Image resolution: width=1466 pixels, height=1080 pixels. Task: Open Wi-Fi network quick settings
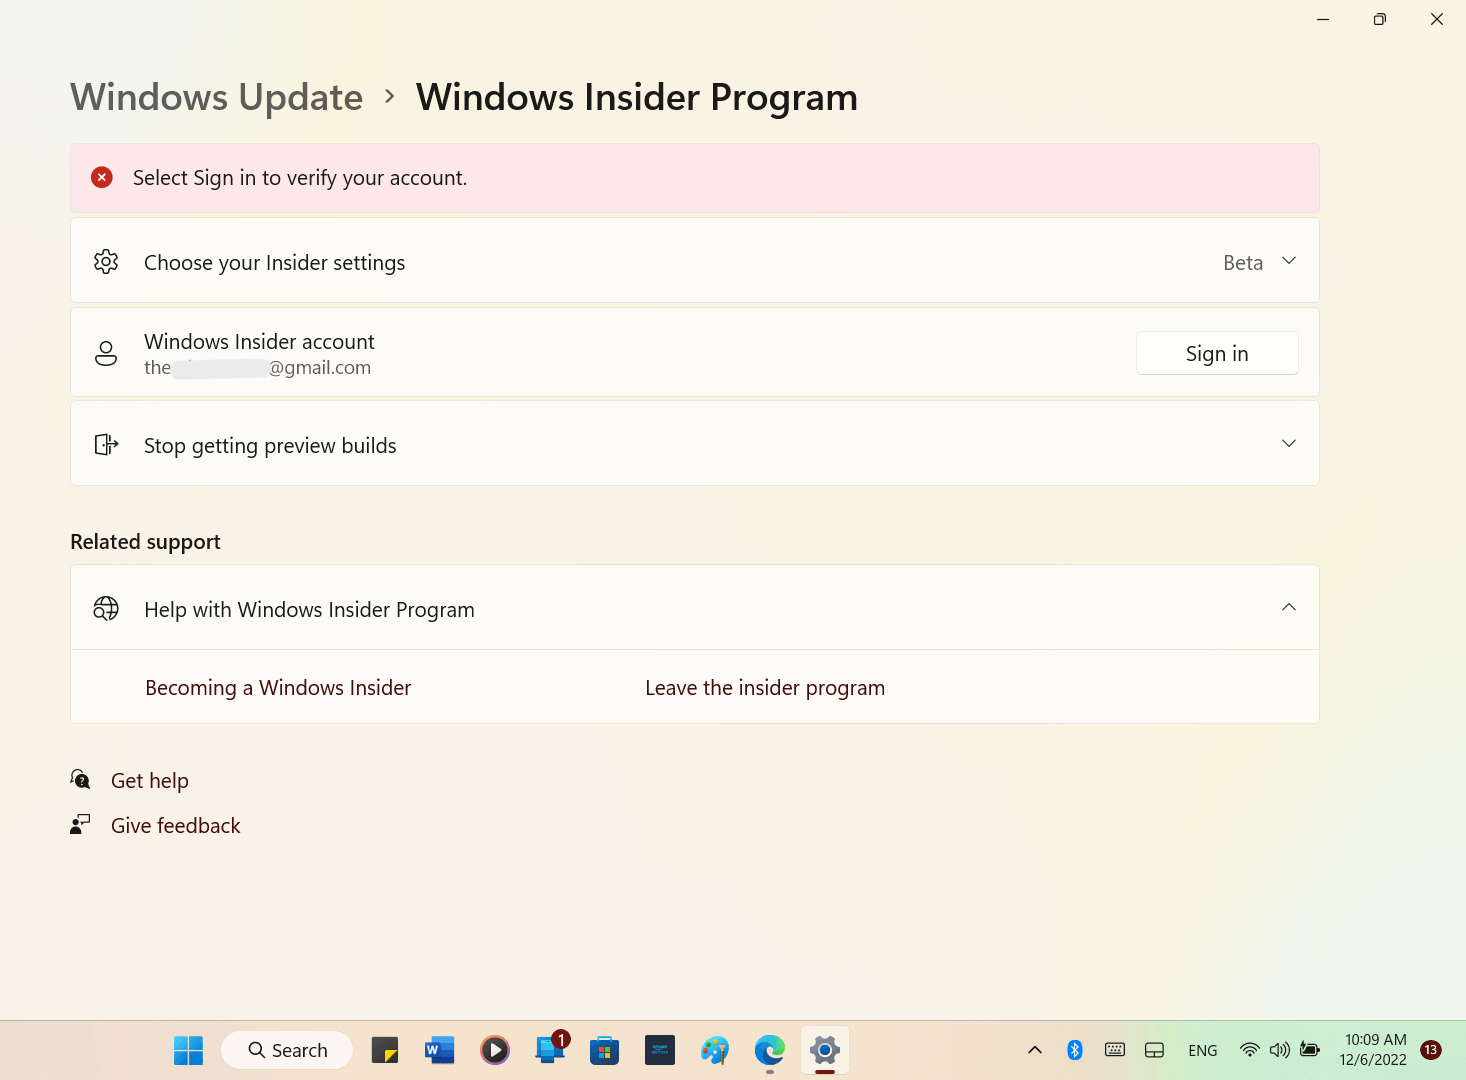pos(1249,1050)
